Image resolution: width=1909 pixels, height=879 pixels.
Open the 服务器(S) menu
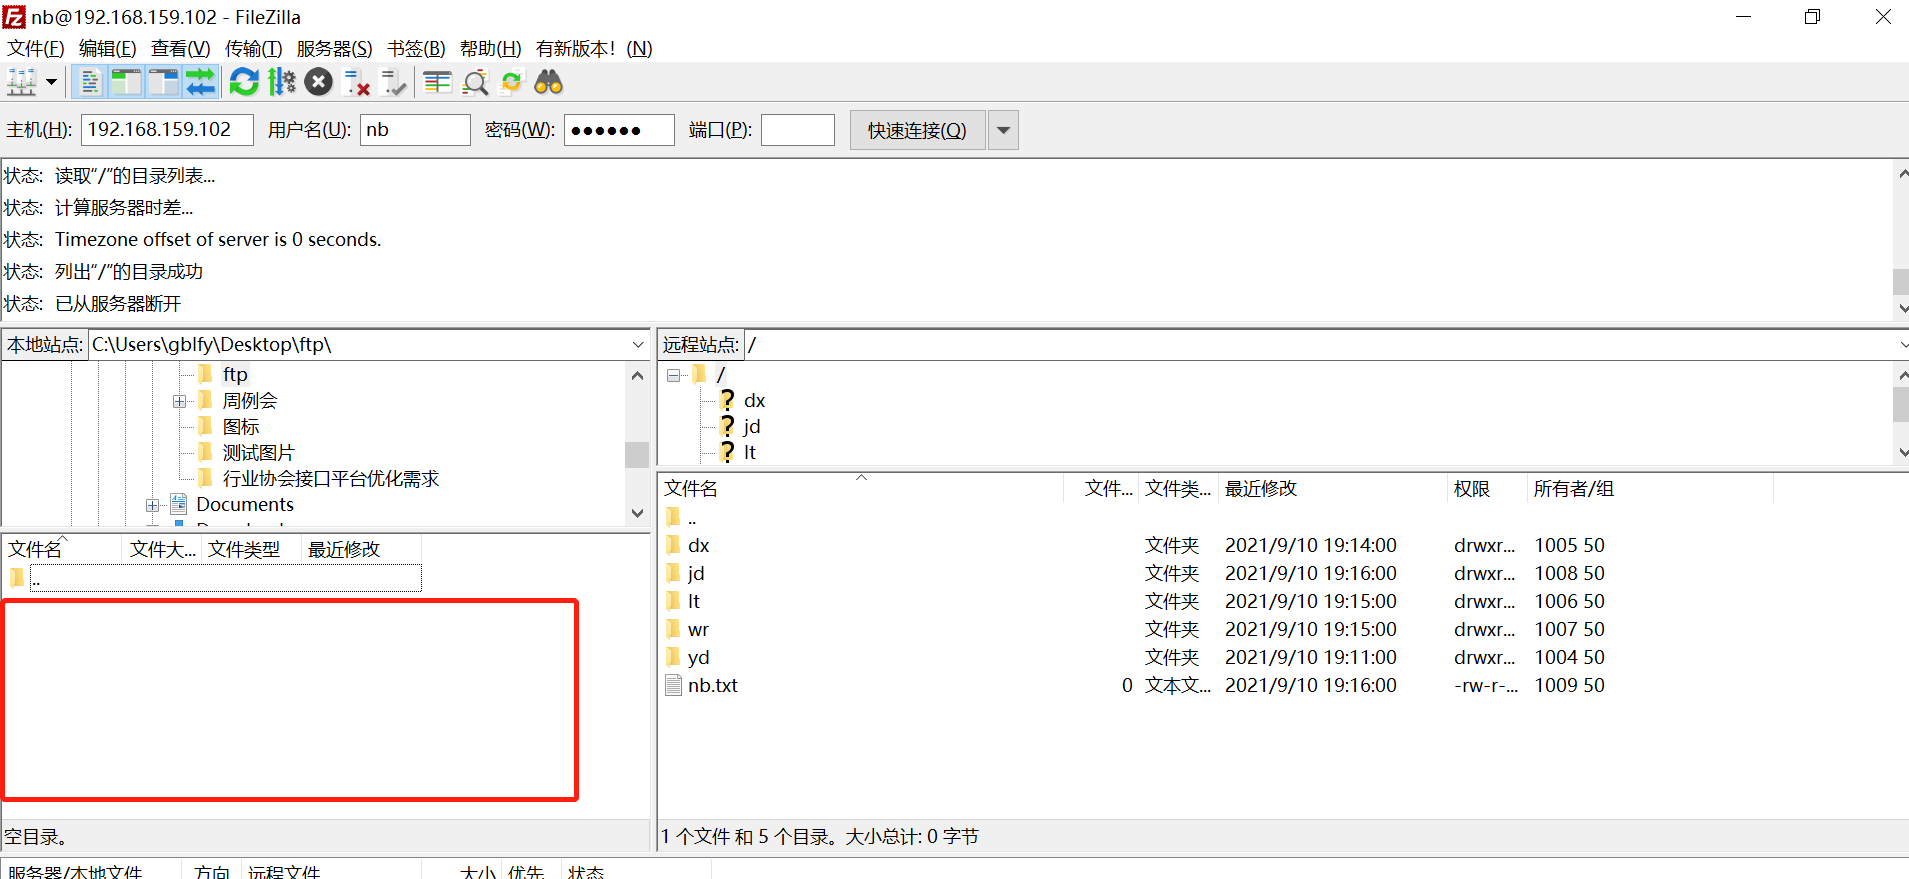(334, 48)
